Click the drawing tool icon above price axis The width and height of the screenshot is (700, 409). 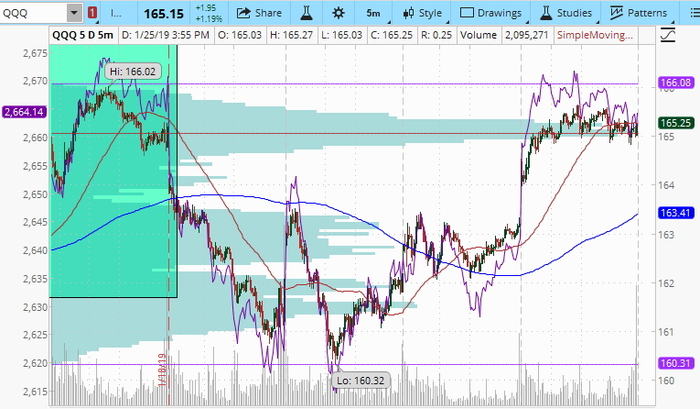point(667,35)
